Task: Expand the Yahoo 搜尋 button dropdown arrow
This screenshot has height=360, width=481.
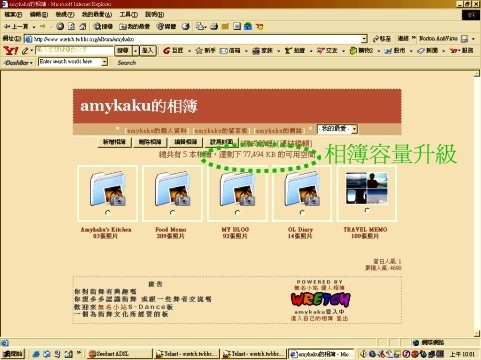Action: coord(135,51)
